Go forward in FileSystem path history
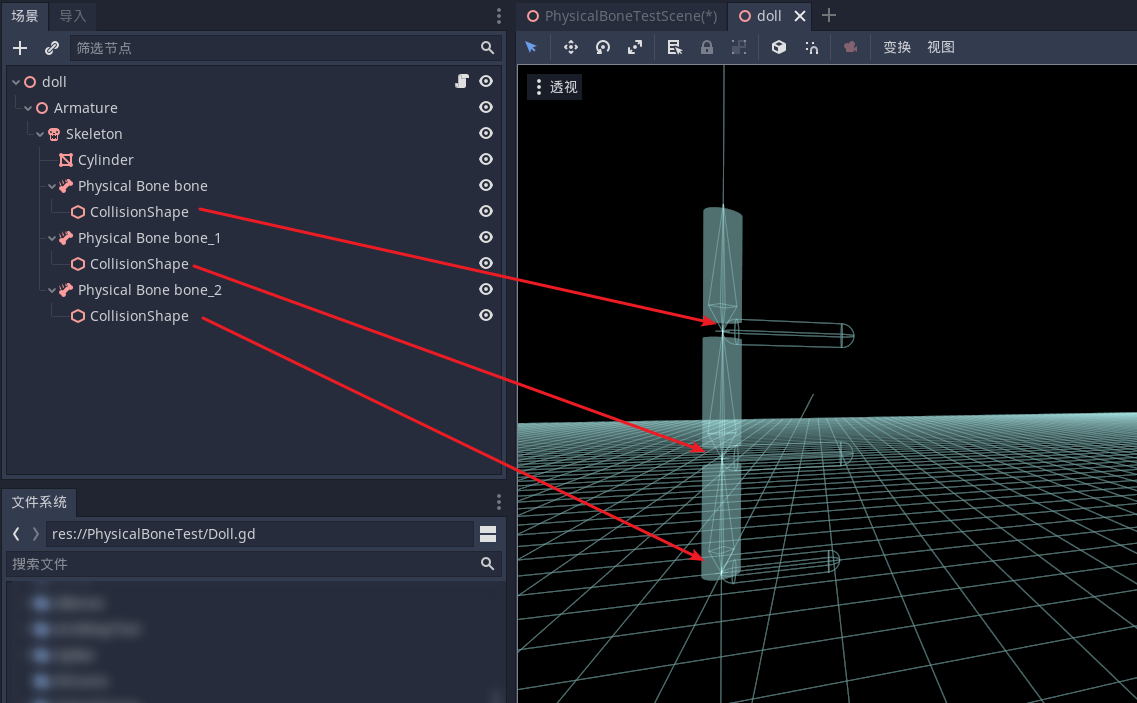The image size is (1137, 703). point(36,534)
